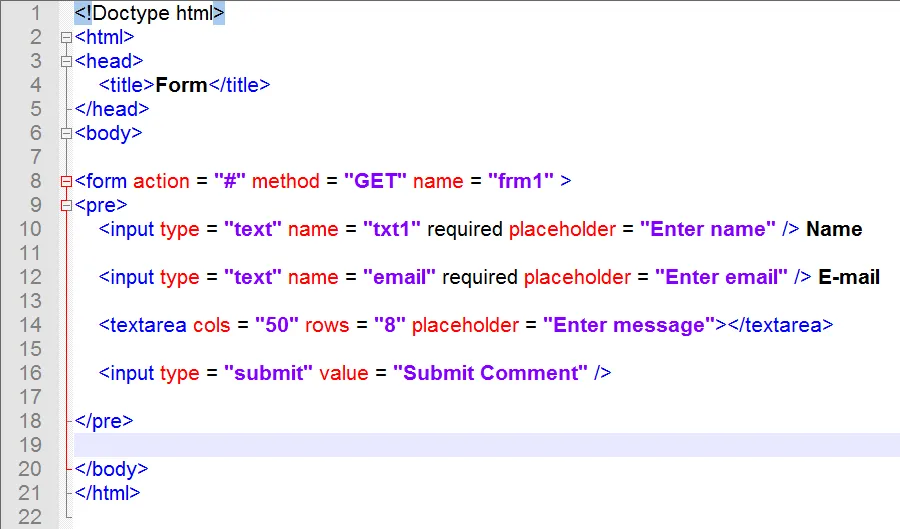The height and width of the screenshot is (529, 900).
Task: Click the closing head tag
Action: (112, 109)
